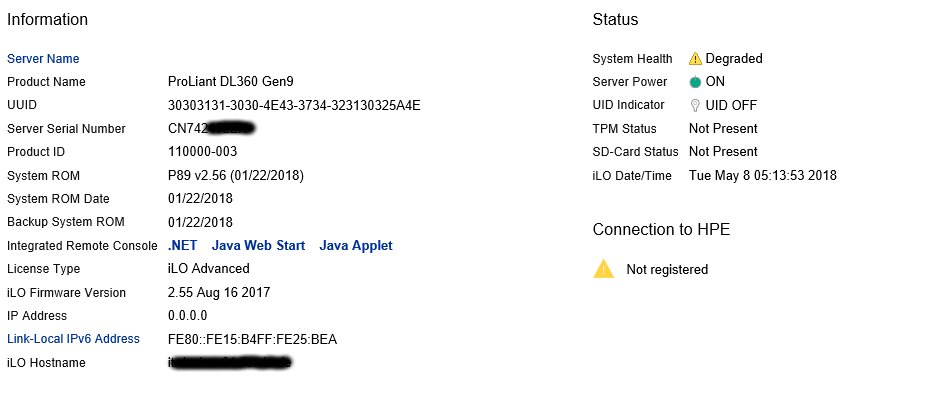Click the System ROM P89 v2.56 value
Image resolution: width=943 pixels, height=417 pixels.
236,175
